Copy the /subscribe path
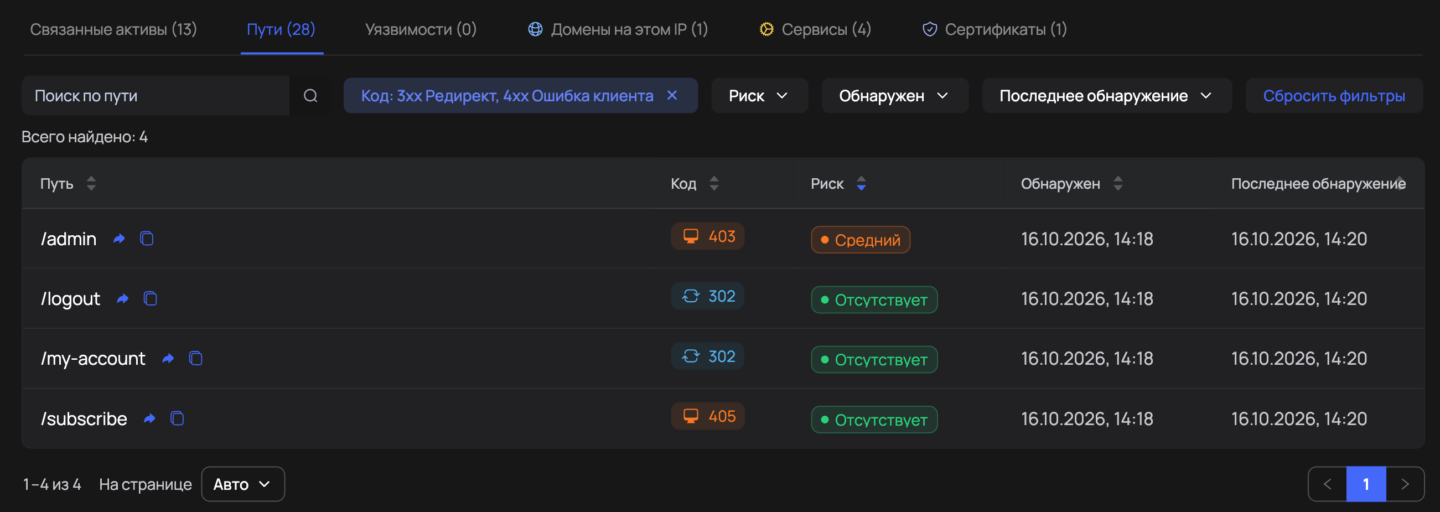 tap(177, 419)
